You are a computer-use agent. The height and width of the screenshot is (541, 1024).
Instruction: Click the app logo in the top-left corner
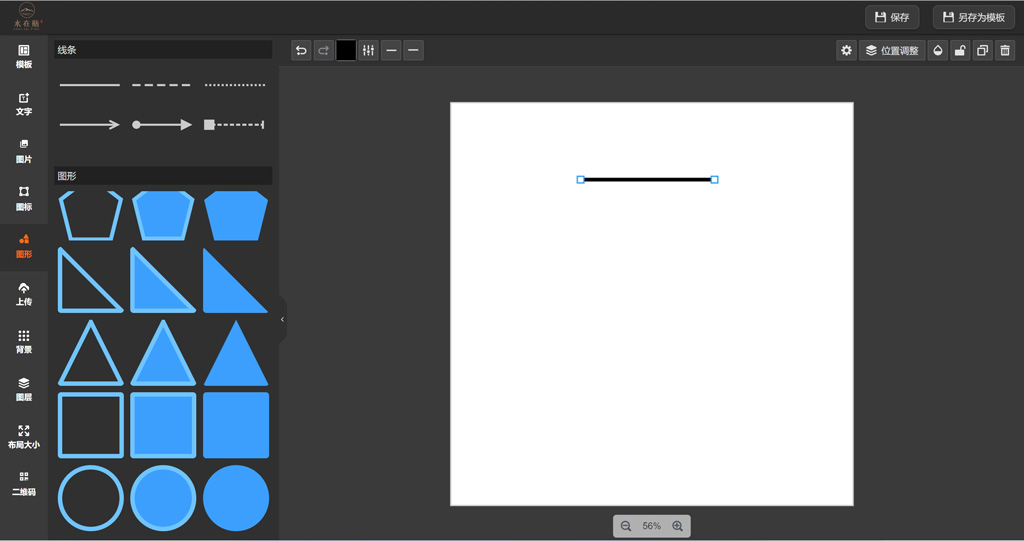pos(27,16)
